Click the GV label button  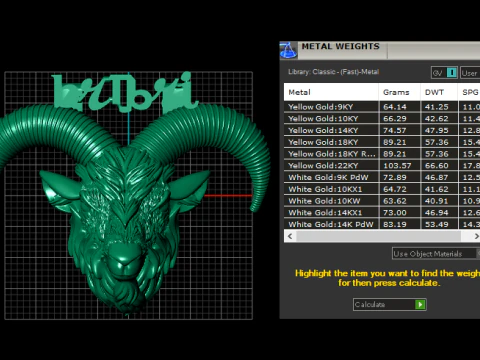438,72
